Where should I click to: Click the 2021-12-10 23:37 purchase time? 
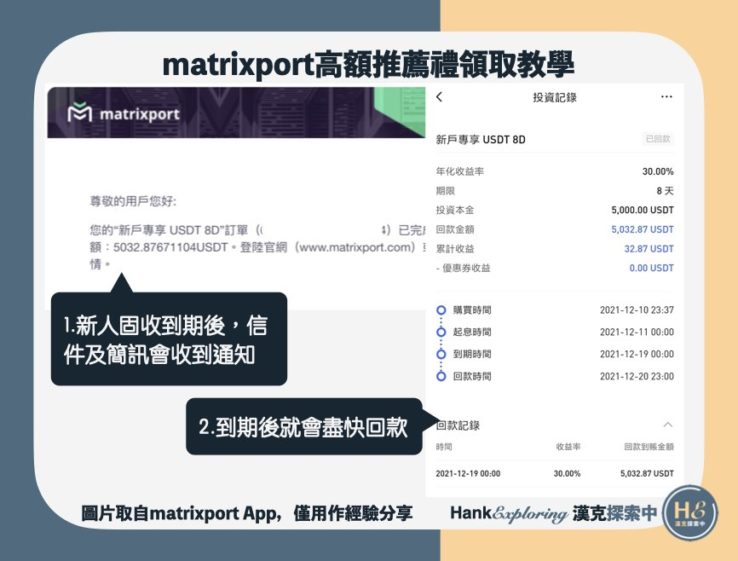tap(637, 310)
